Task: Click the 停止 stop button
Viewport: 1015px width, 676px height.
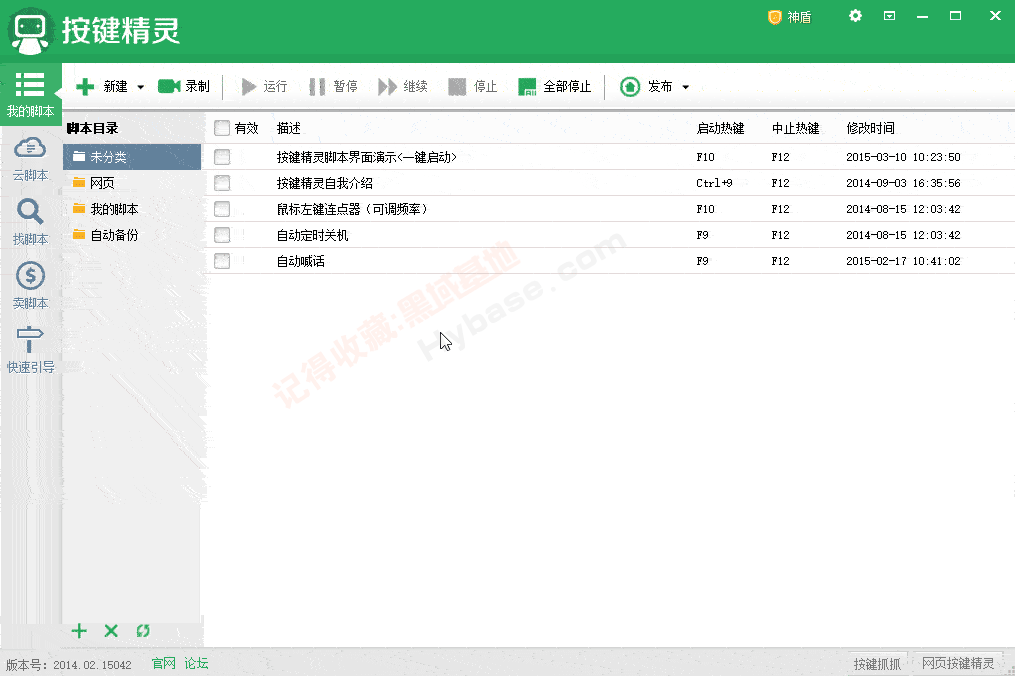Action: point(473,86)
